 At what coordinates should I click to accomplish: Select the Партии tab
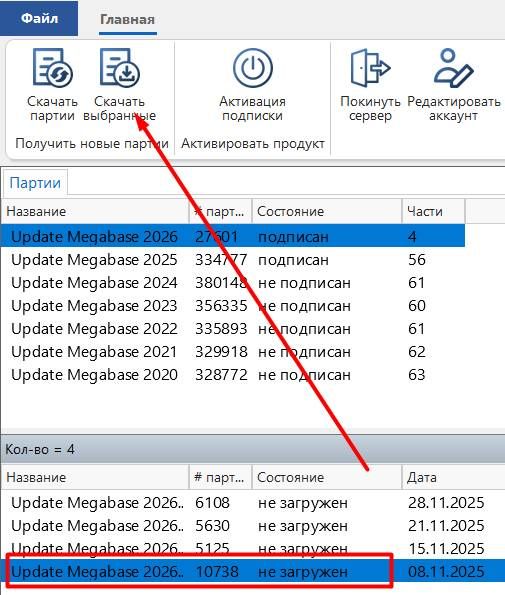pyautogui.click(x=35, y=183)
